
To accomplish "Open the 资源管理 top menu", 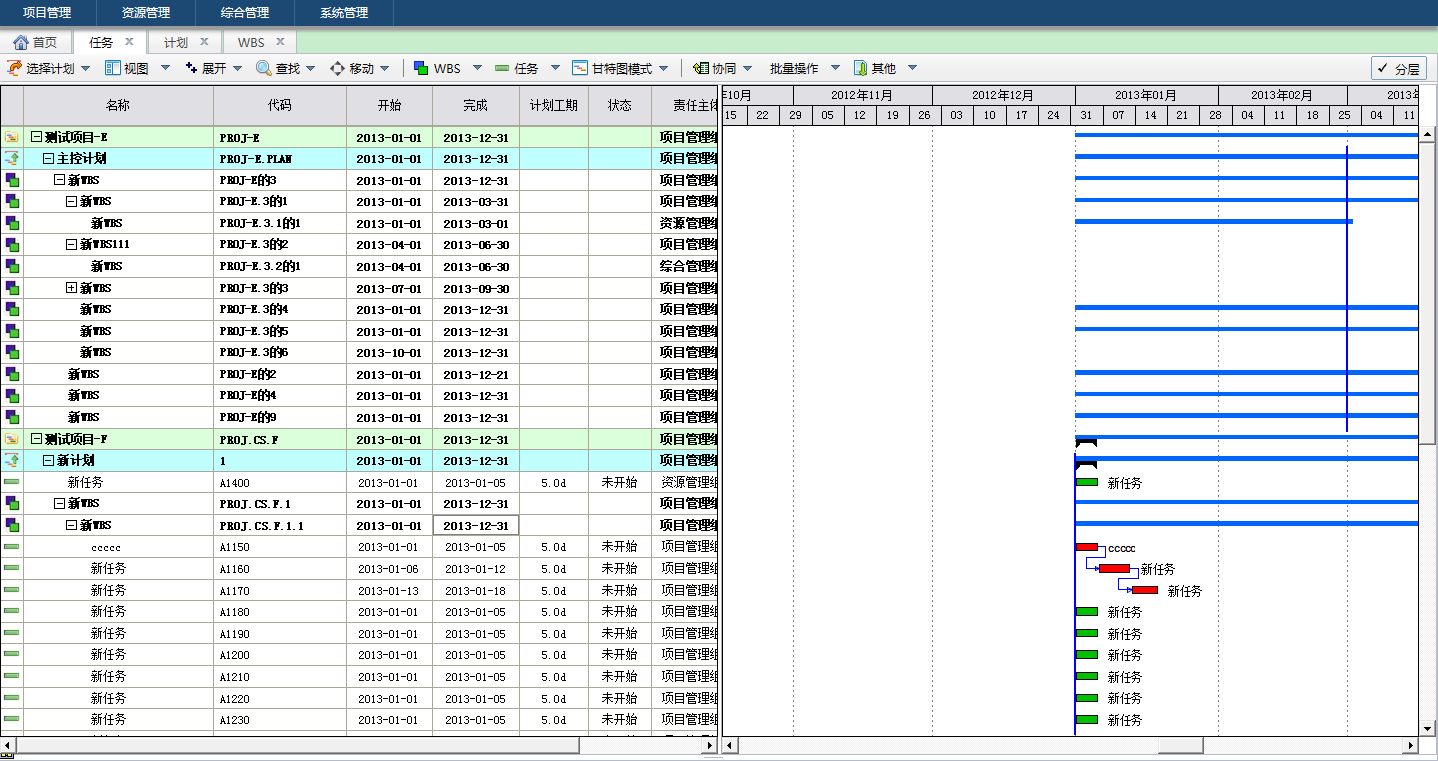I will [x=145, y=13].
